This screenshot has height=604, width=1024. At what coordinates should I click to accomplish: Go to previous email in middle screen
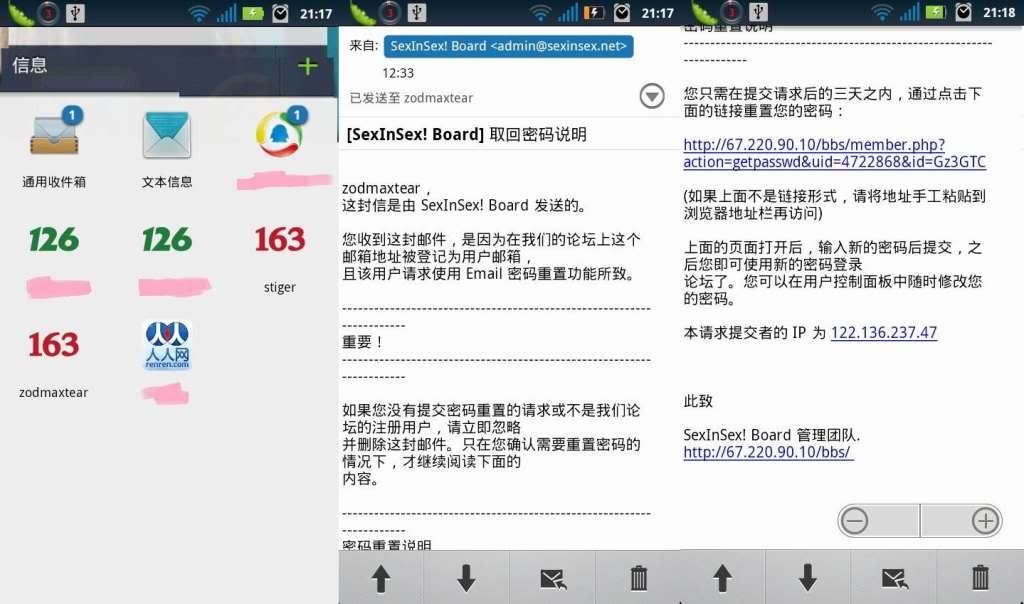(x=381, y=579)
